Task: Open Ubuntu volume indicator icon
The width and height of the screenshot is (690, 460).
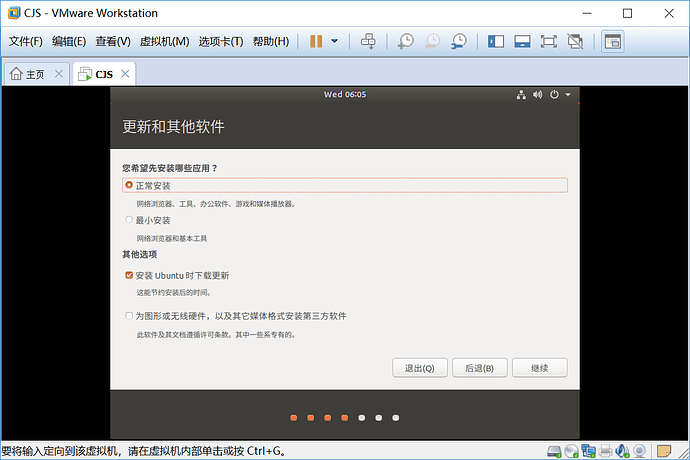Action: (x=537, y=95)
